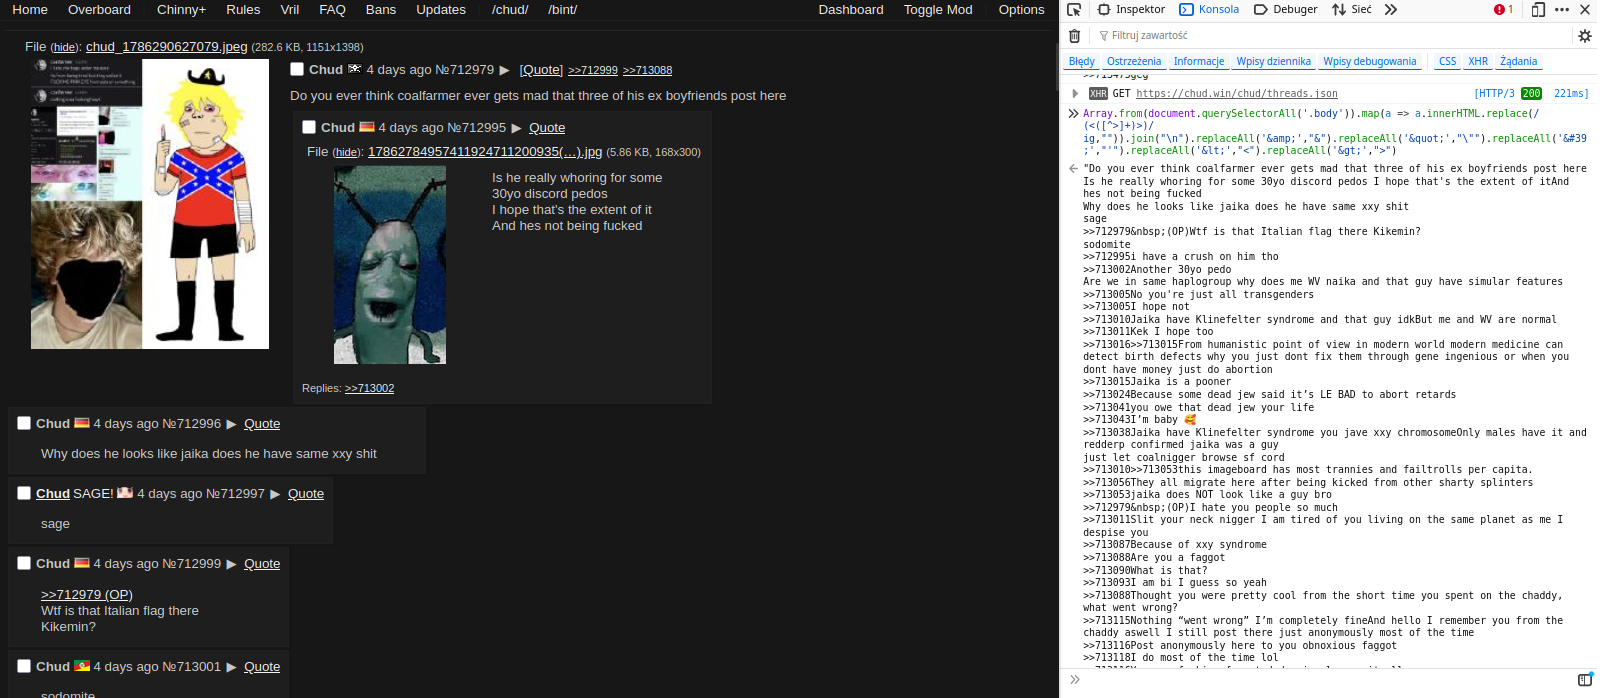Open the chud_1786290627079.jpeg file link
This screenshot has height=698, width=1600.
(x=166, y=46)
